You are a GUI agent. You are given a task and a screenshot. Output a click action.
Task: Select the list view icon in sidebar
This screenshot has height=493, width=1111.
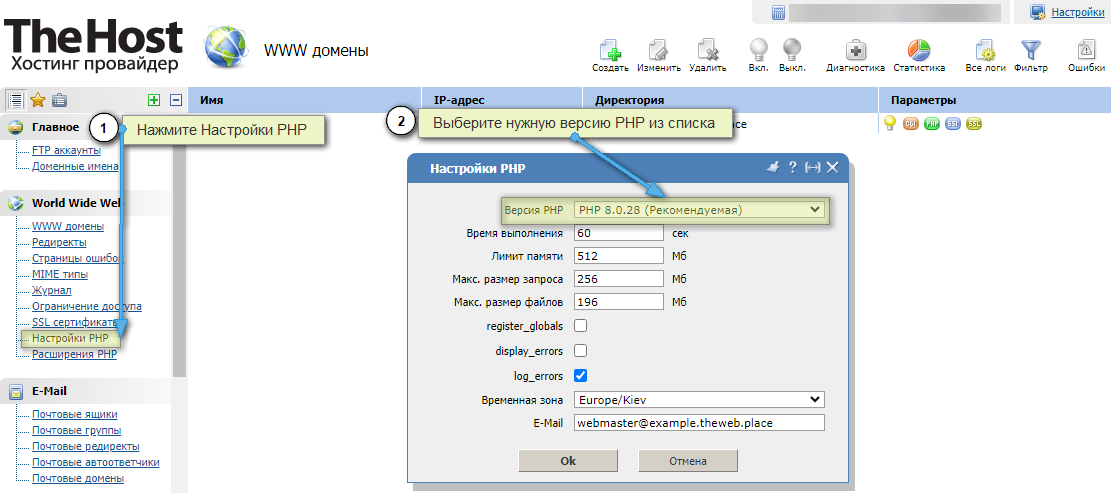point(14,99)
